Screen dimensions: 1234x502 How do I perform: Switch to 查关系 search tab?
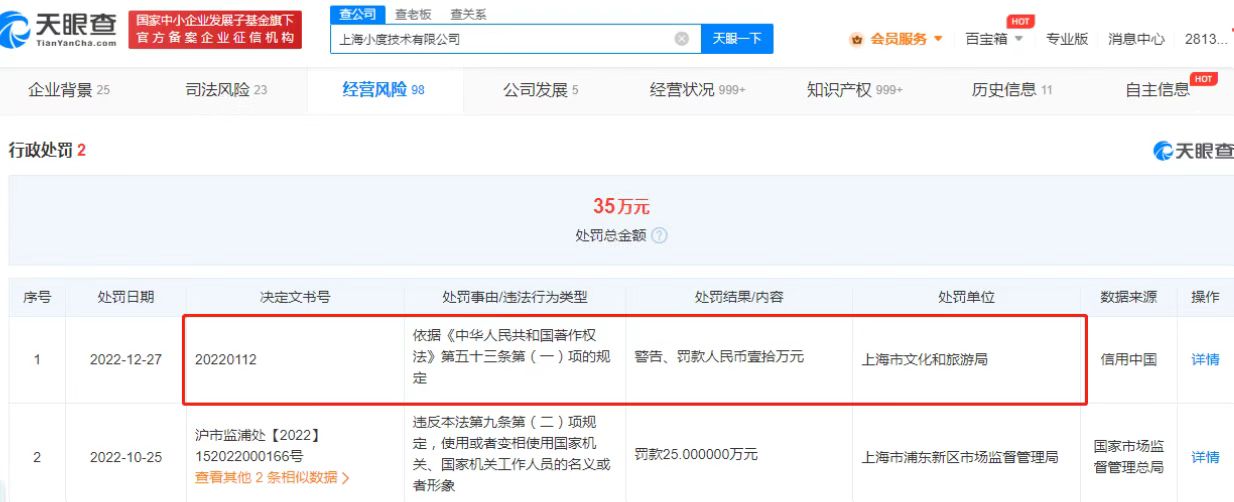tap(467, 14)
